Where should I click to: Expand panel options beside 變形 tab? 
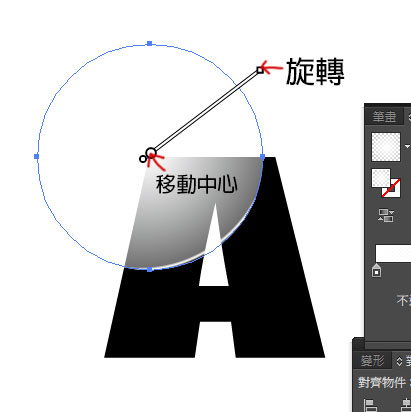[399, 361]
